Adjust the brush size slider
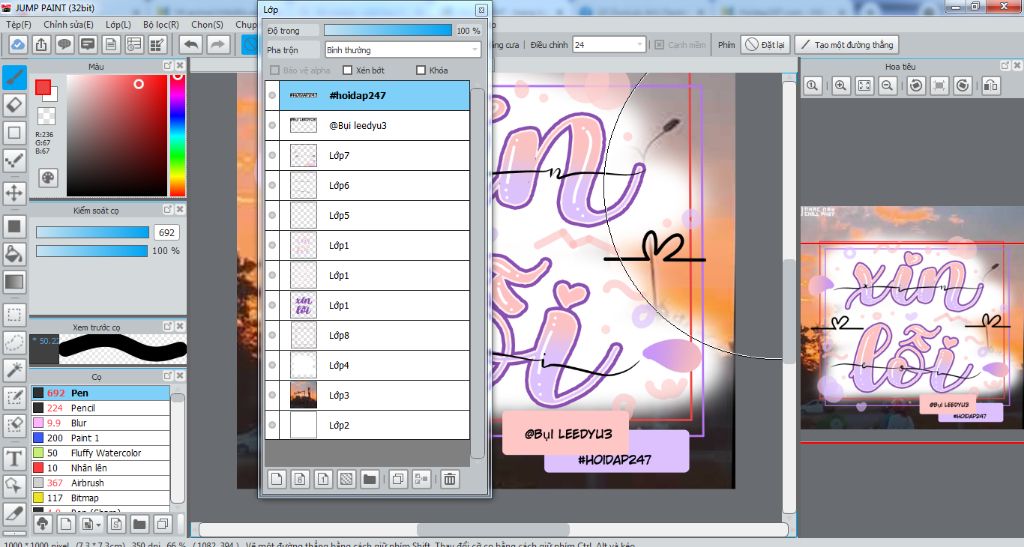This screenshot has width=1024, height=547. pyautogui.click(x=92, y=232)
